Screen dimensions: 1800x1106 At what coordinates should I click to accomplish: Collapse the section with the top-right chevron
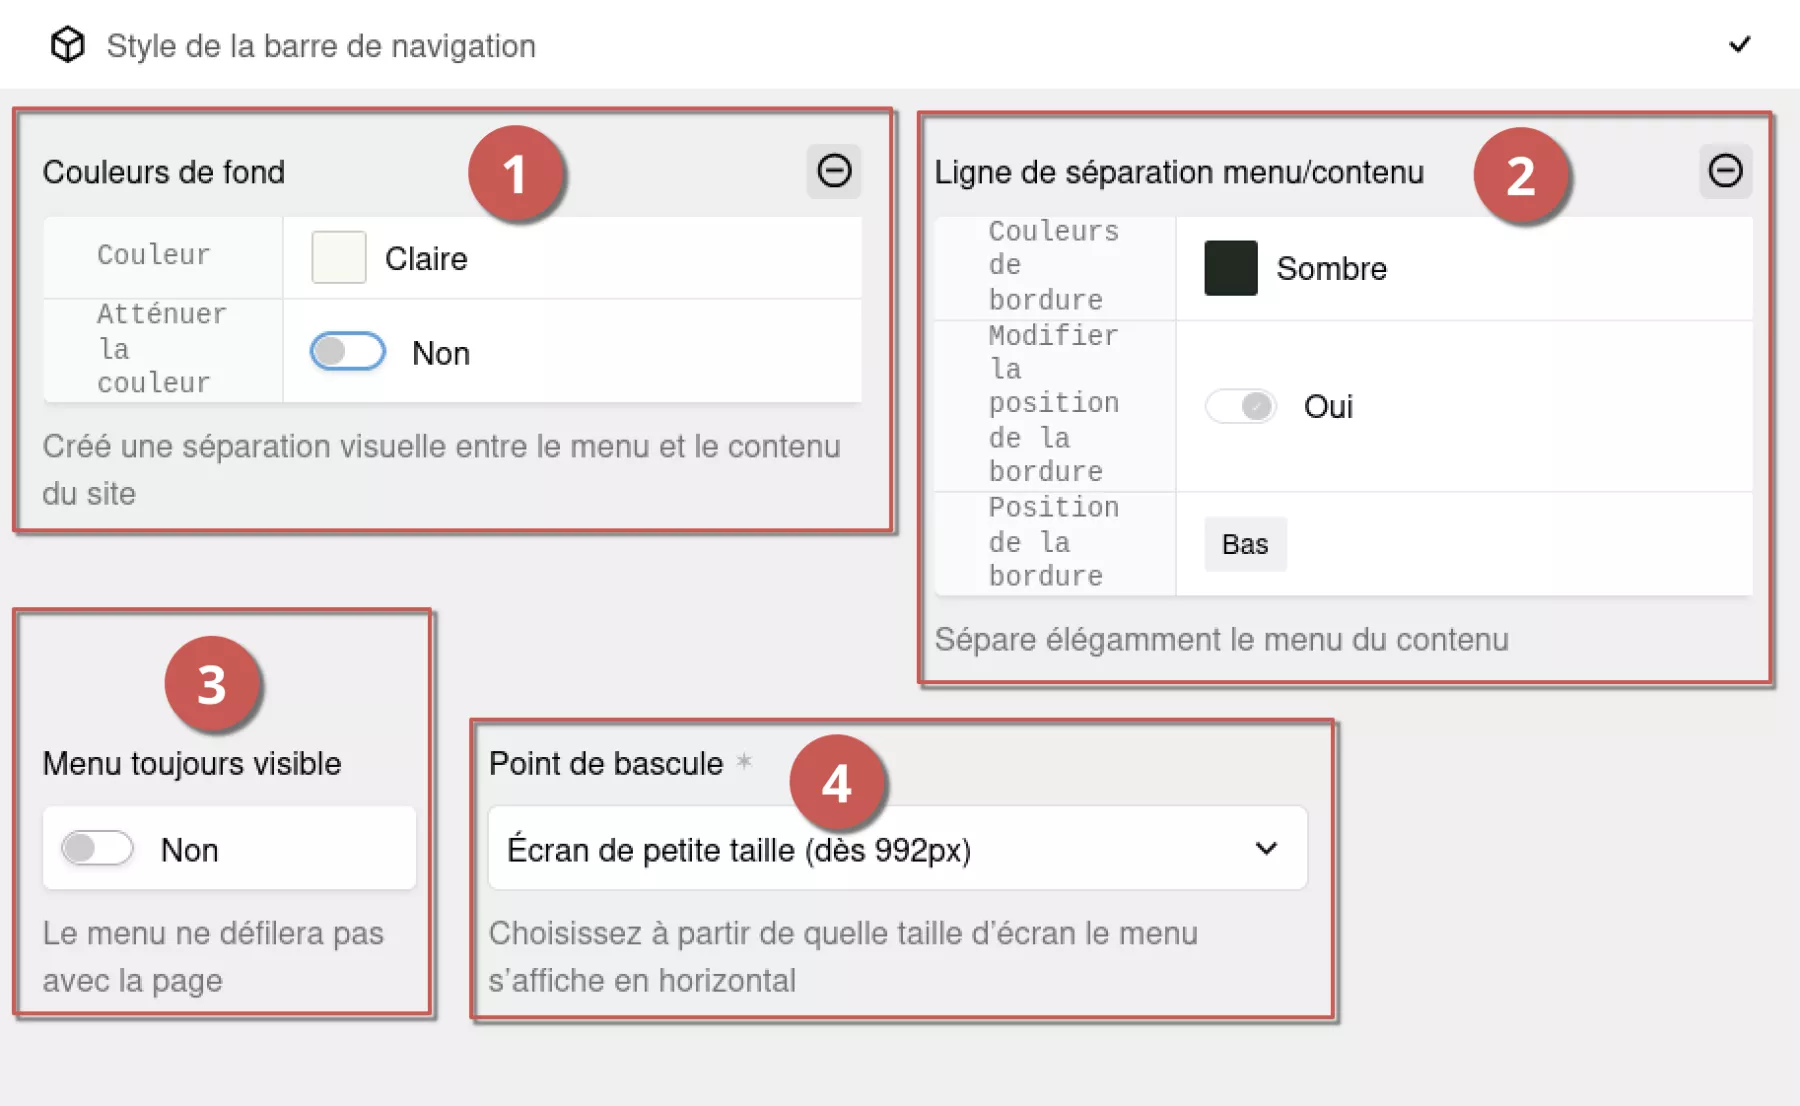(x=1740, y=44)
